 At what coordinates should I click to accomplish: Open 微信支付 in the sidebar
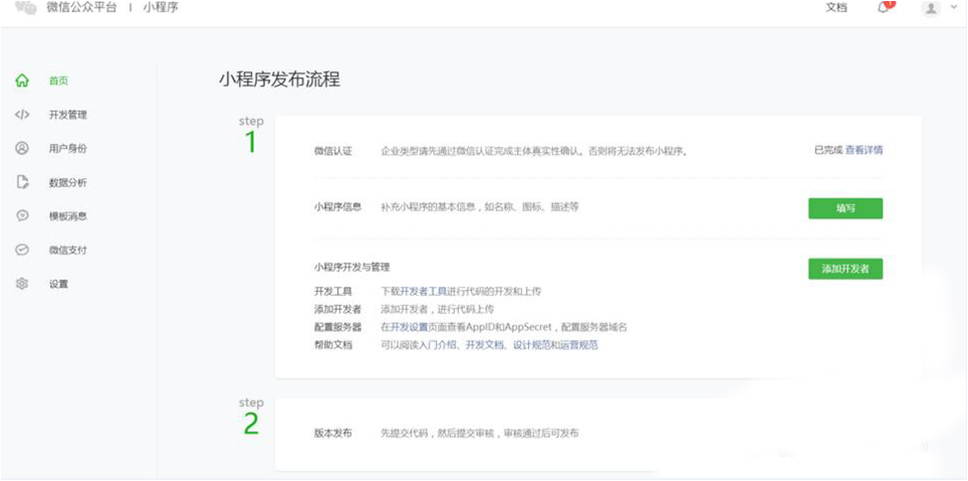point(68,250)
